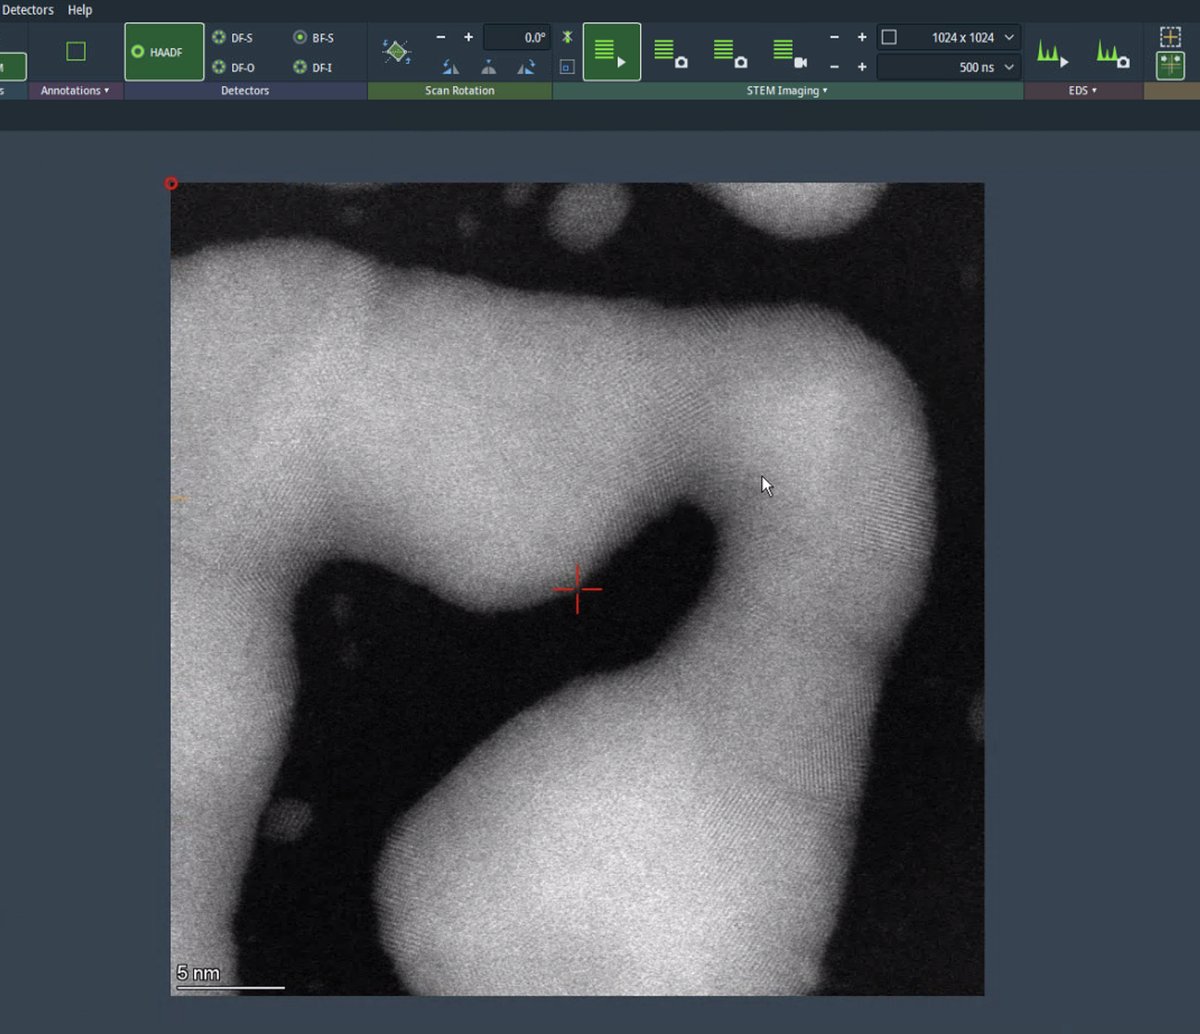
Task: Start the STEM acquisition with the play button
Action: tap(611, 50)
